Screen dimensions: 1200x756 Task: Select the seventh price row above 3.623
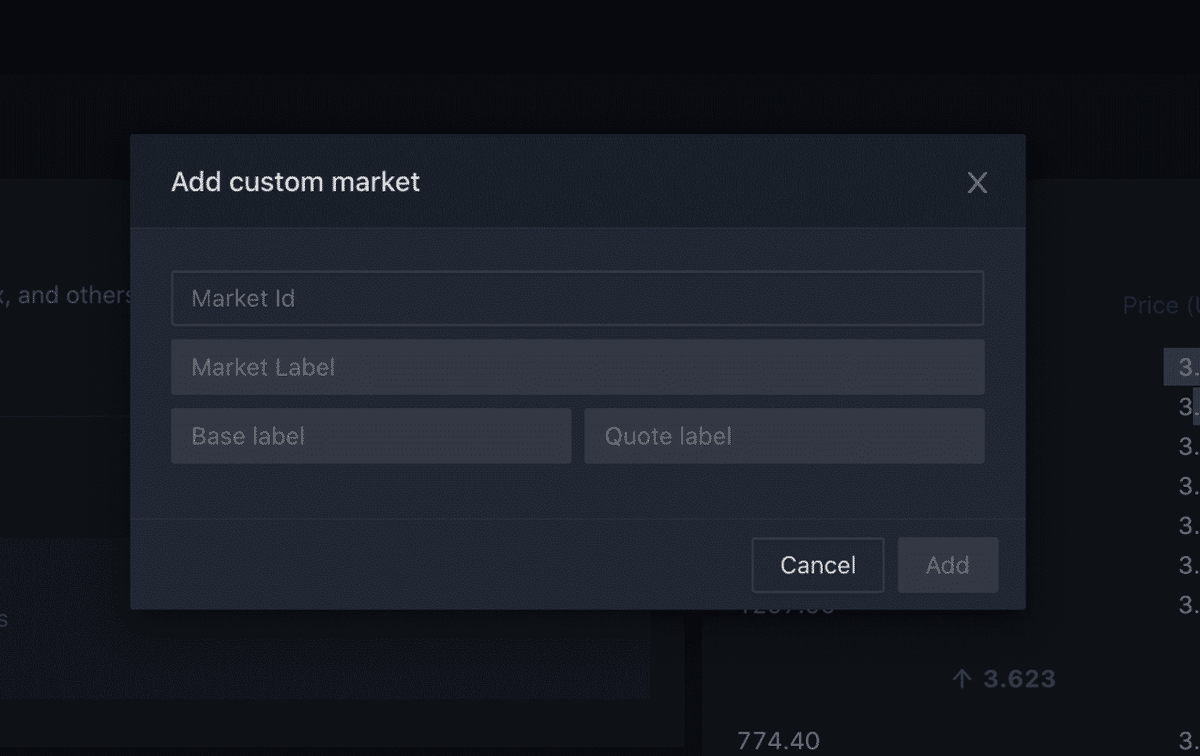click(x=1188, y=605)
